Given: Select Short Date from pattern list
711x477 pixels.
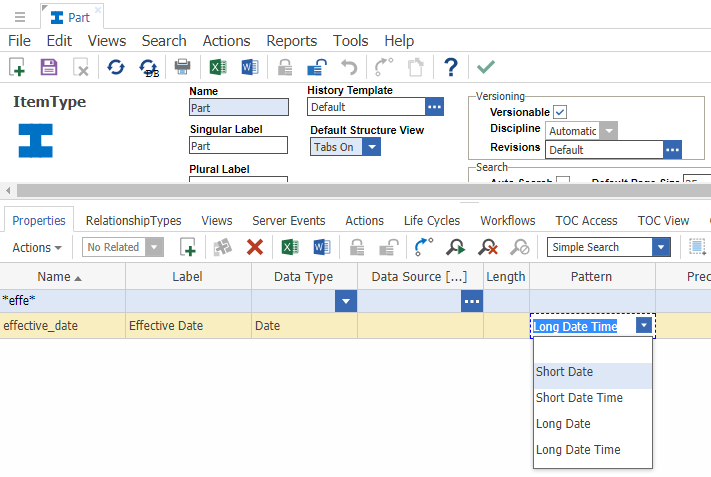Looking at the screenshot, I should coord(564,372).
